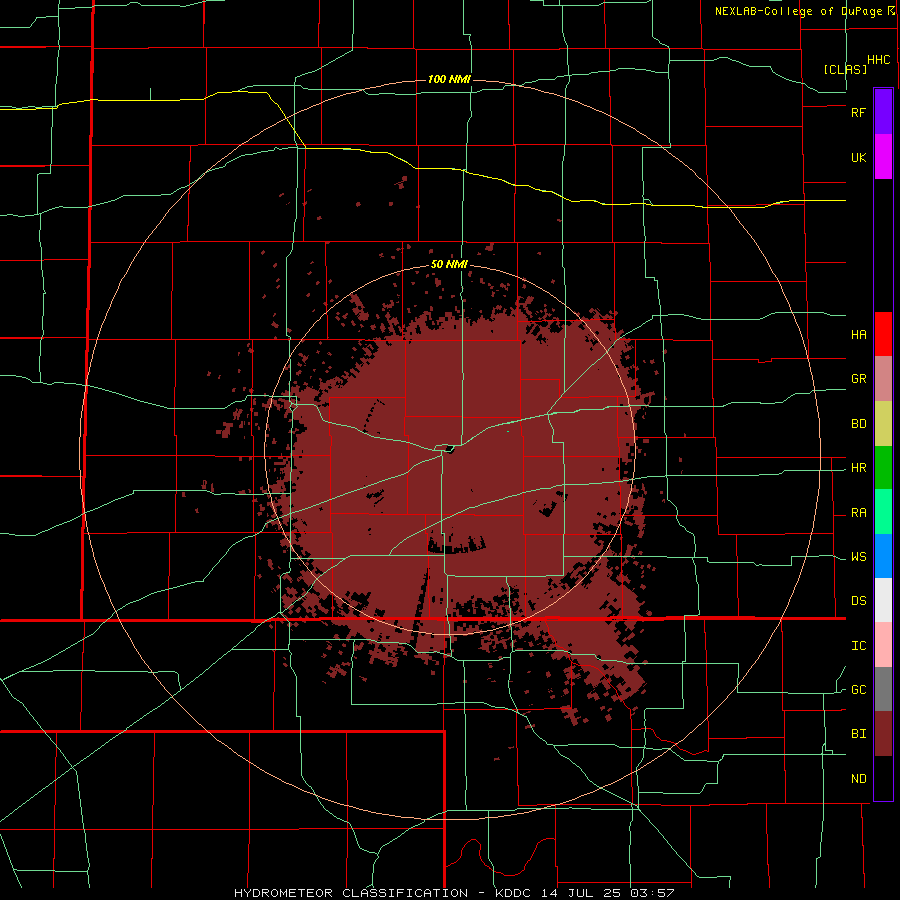Click the IC light pink legend swatch

(883, 645)
